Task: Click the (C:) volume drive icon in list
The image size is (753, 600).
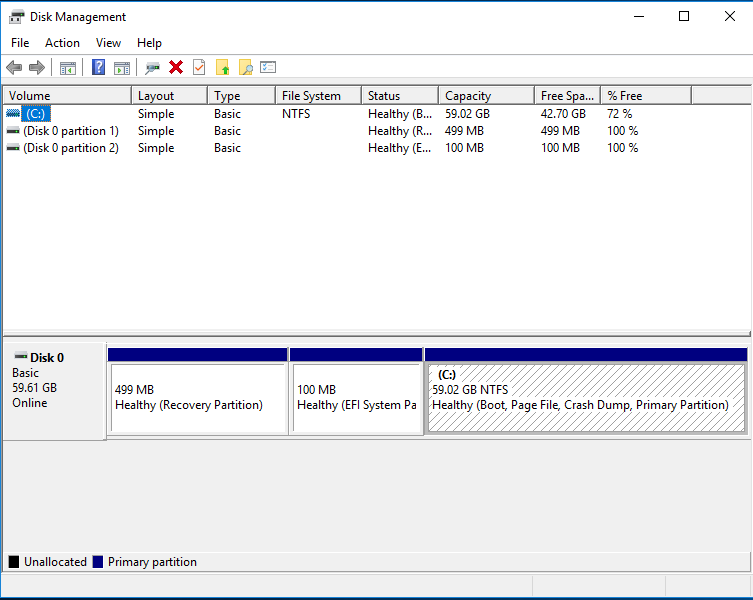Action: [13, 113]
